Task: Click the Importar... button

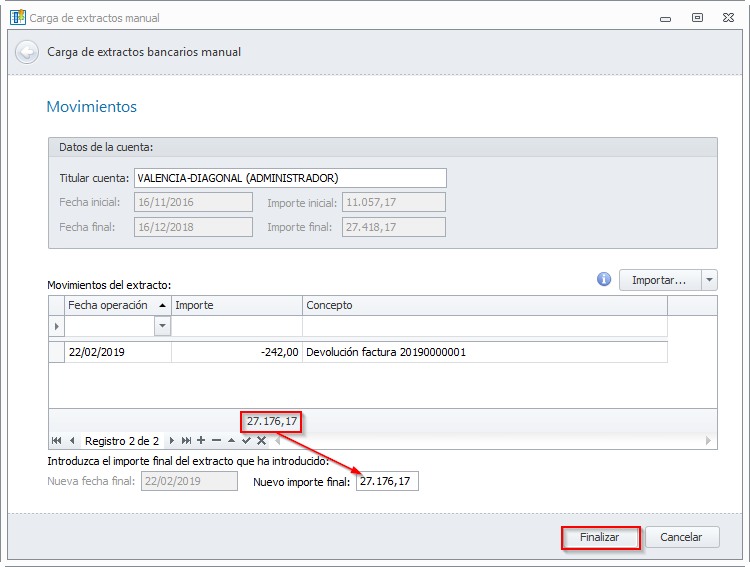Action: coord(660,280)
